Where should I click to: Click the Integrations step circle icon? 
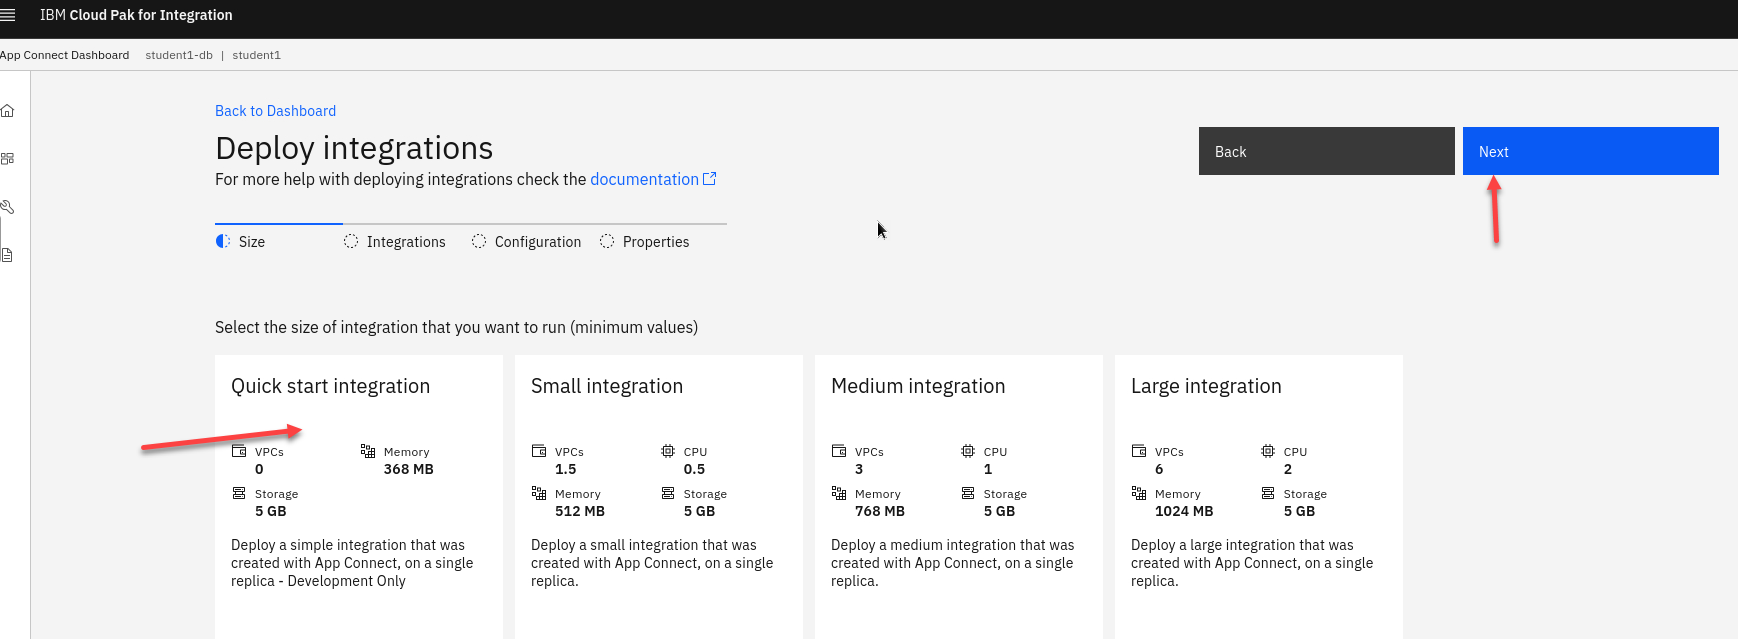tap(351, 242)
